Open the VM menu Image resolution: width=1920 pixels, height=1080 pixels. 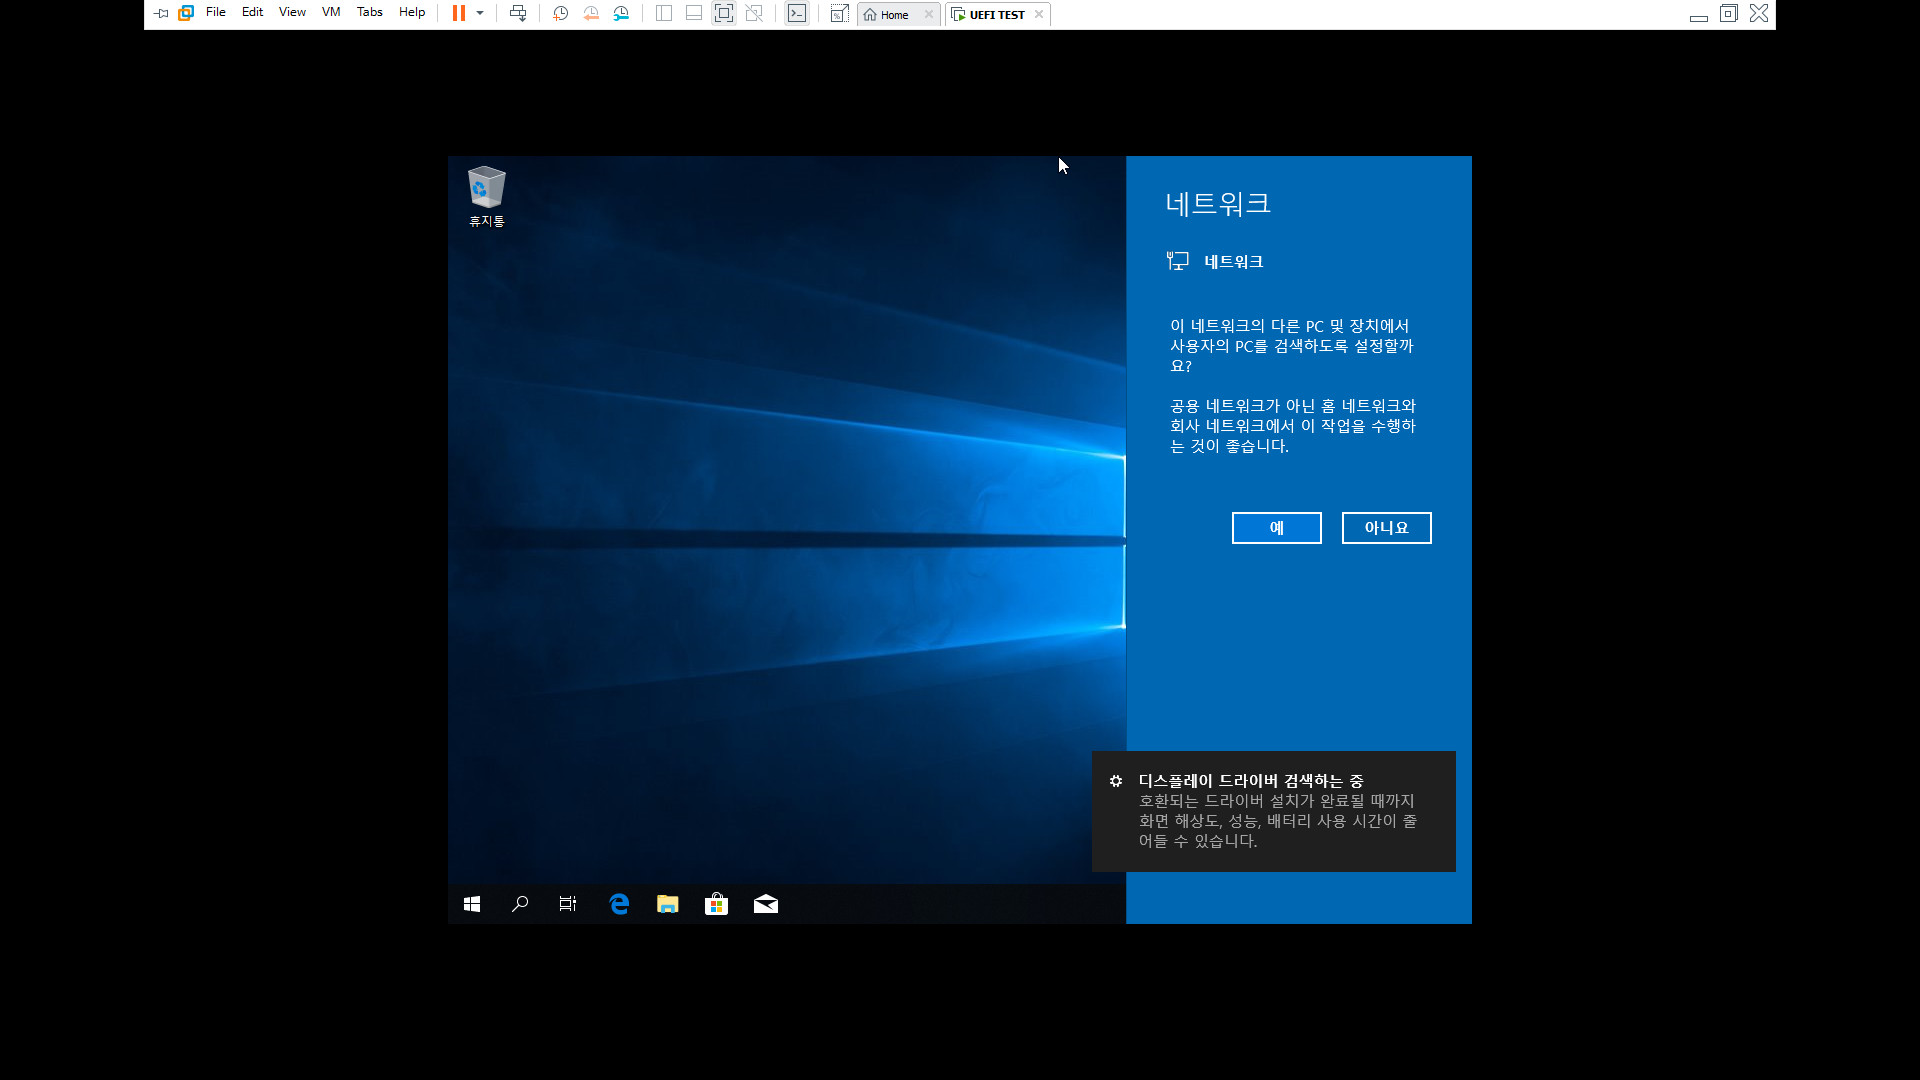(x=330, y=13)
